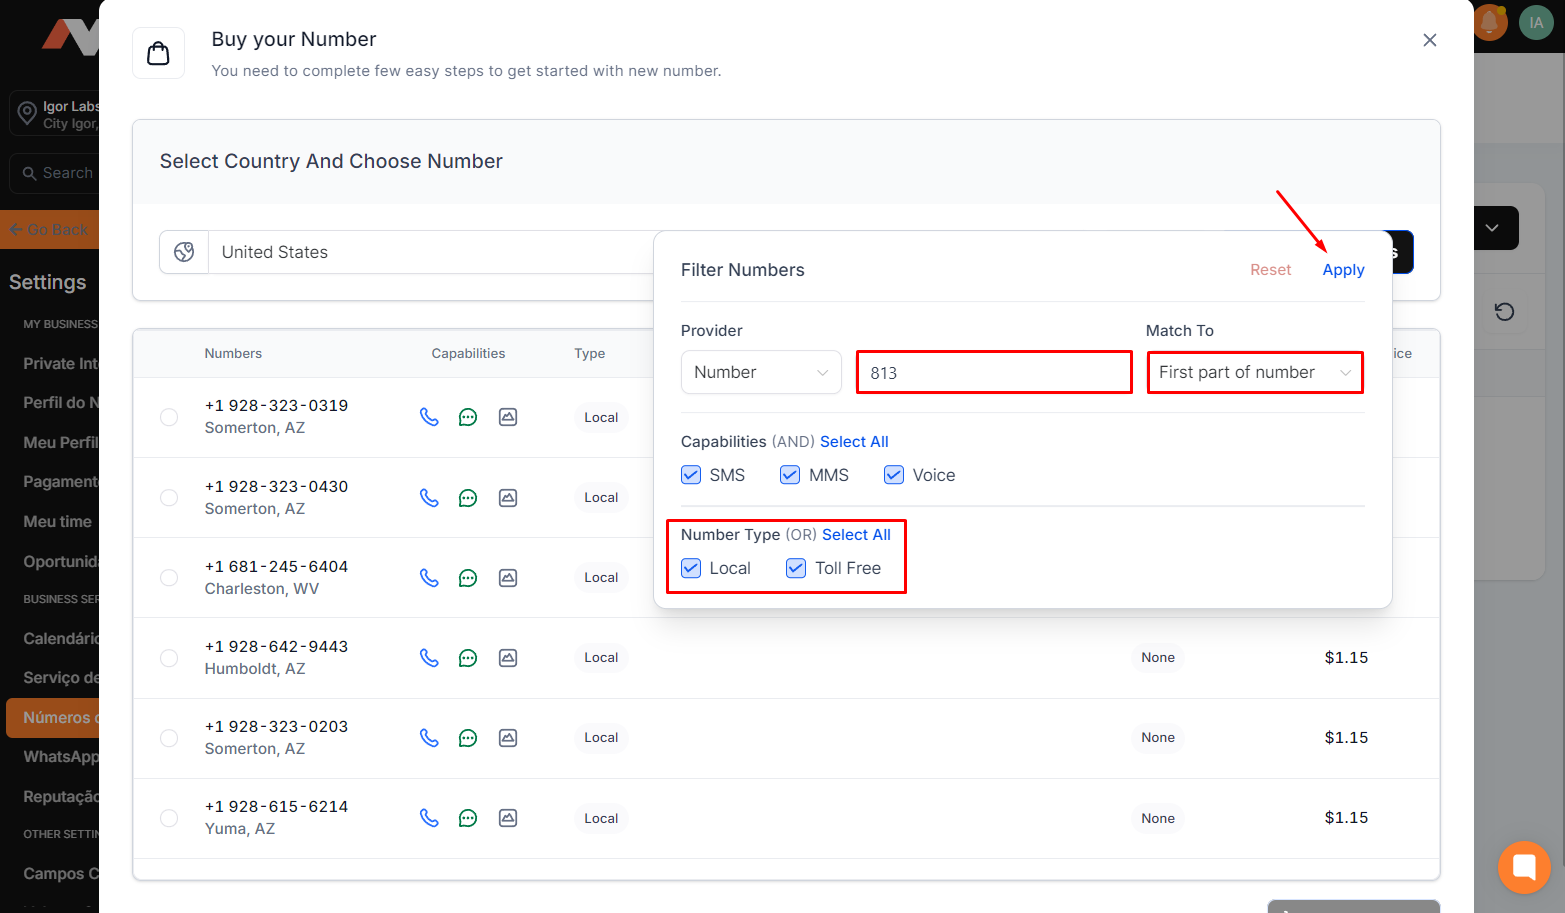
Task: Apply the number filters
Action: tap(1343, 270)
